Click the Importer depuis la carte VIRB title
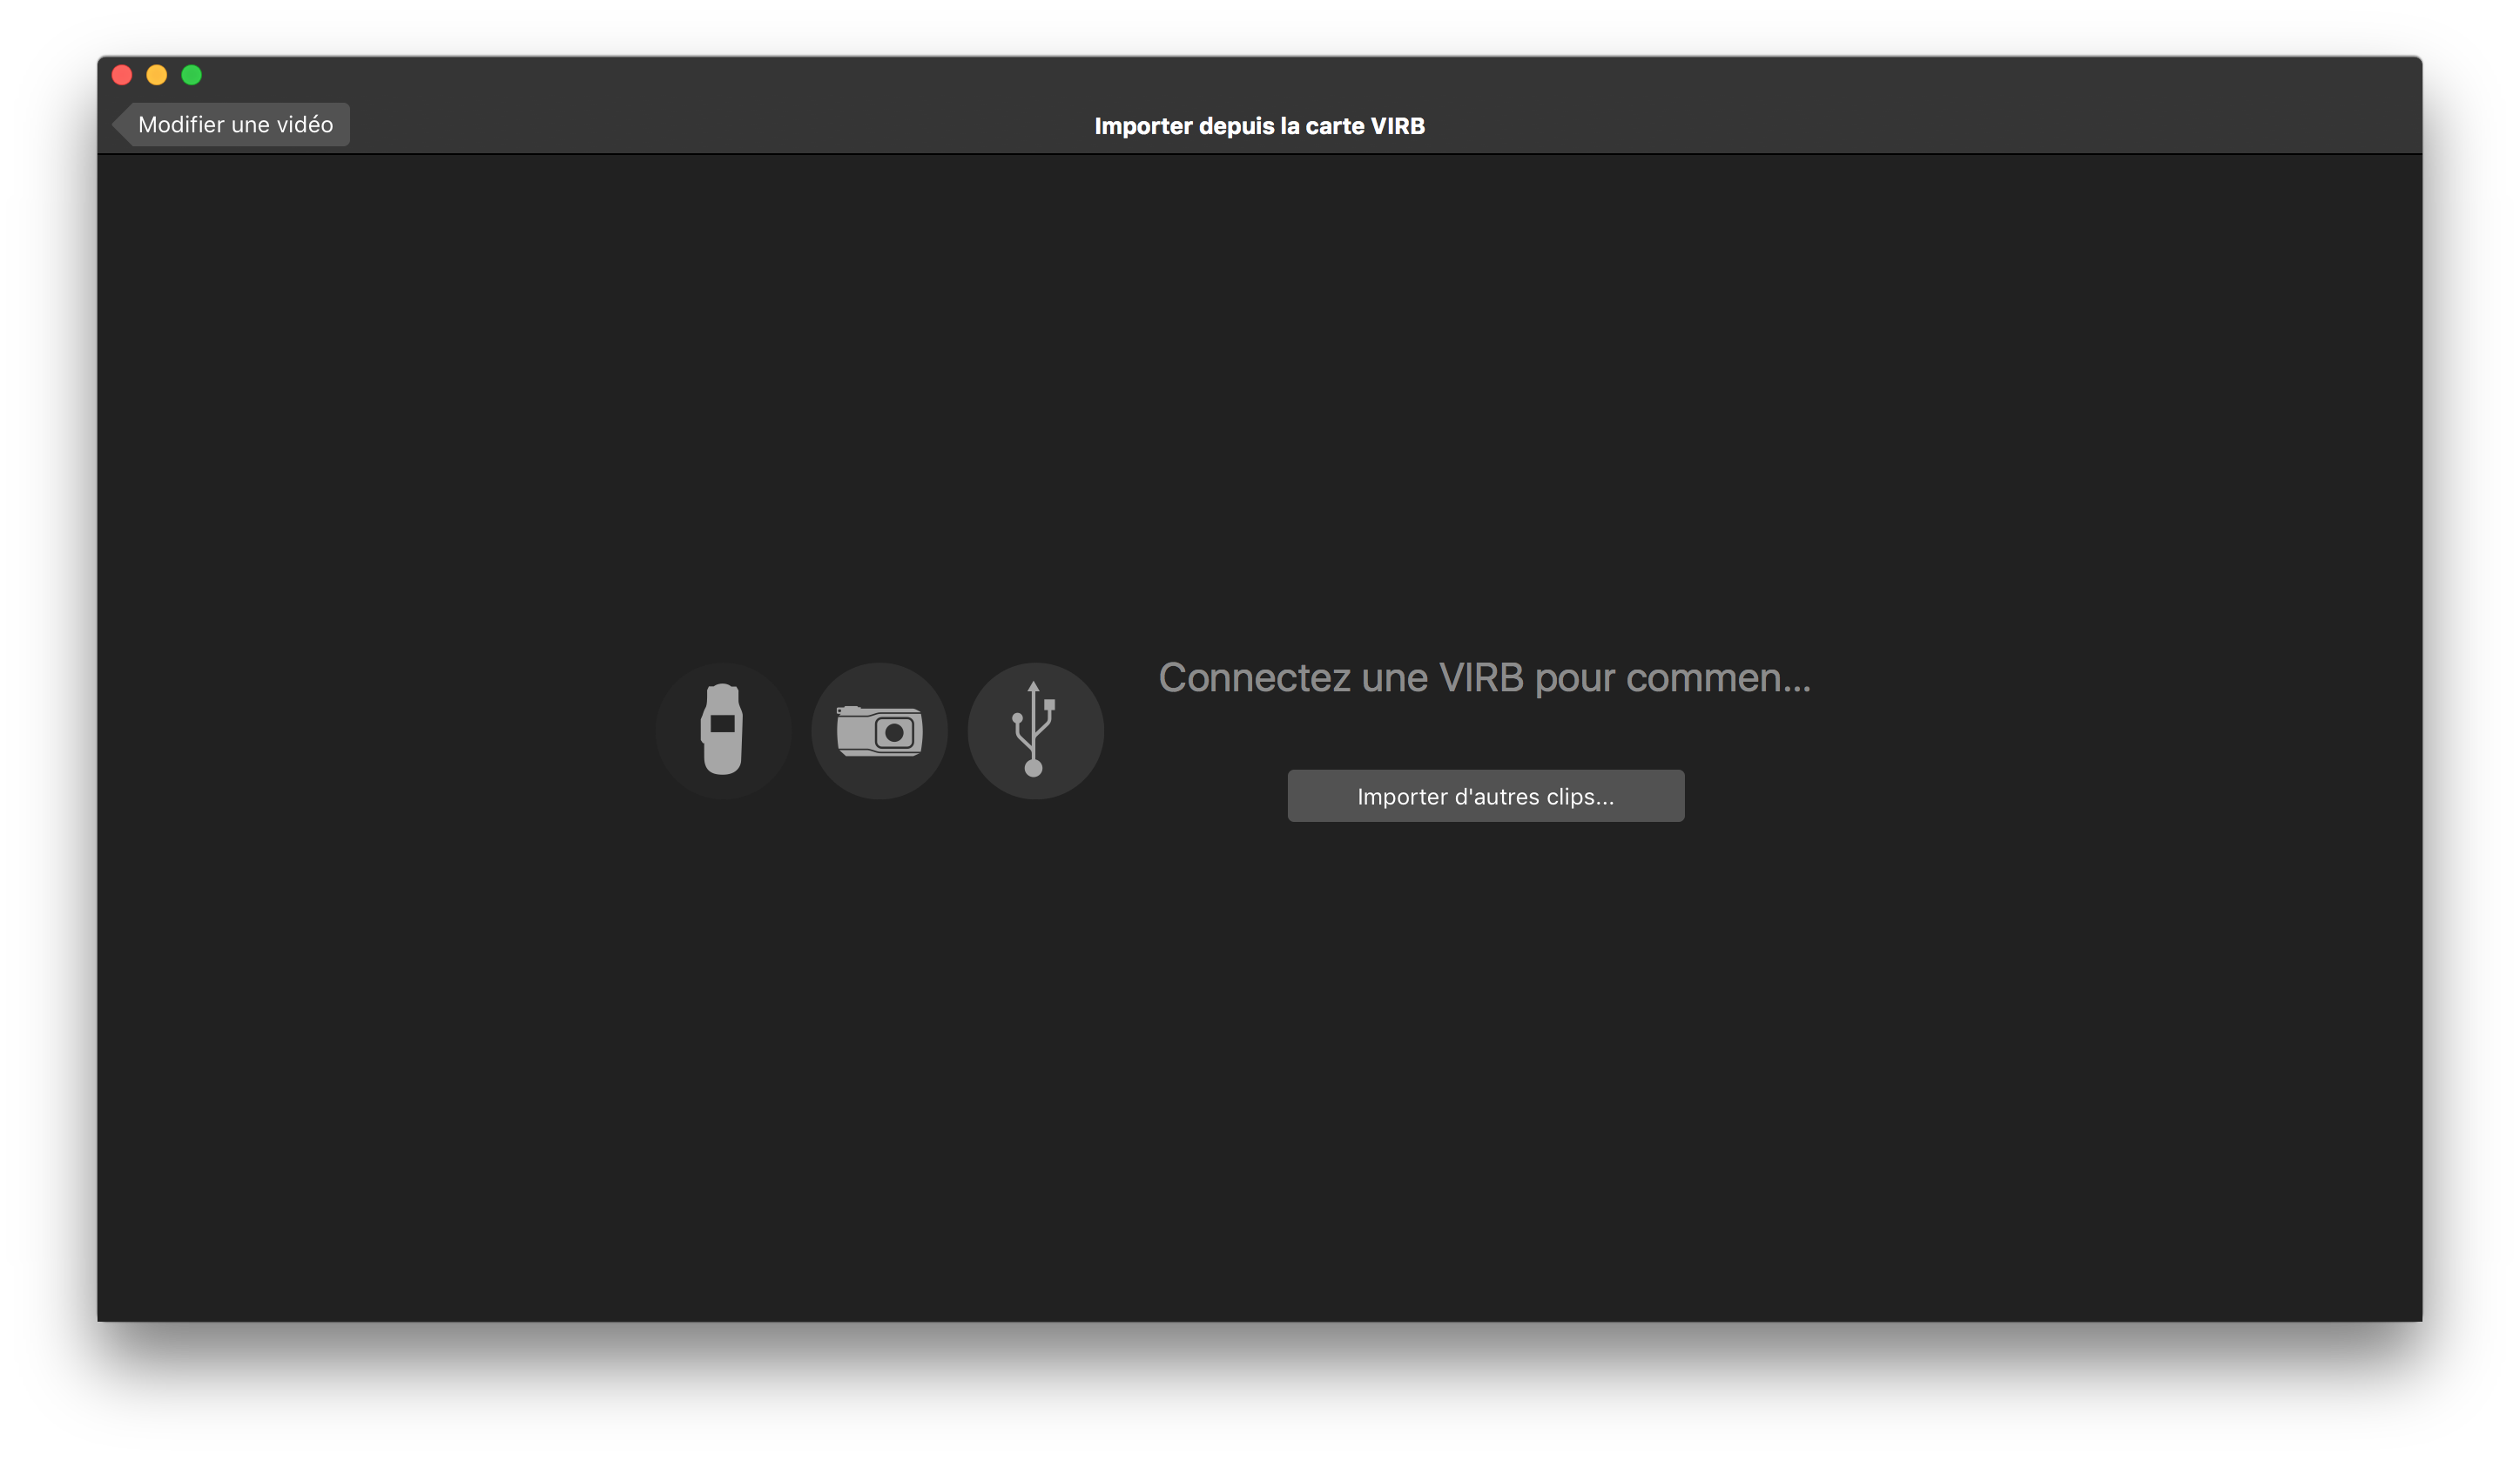This screenshot has height=1461, width=2520. point(1259,126)
